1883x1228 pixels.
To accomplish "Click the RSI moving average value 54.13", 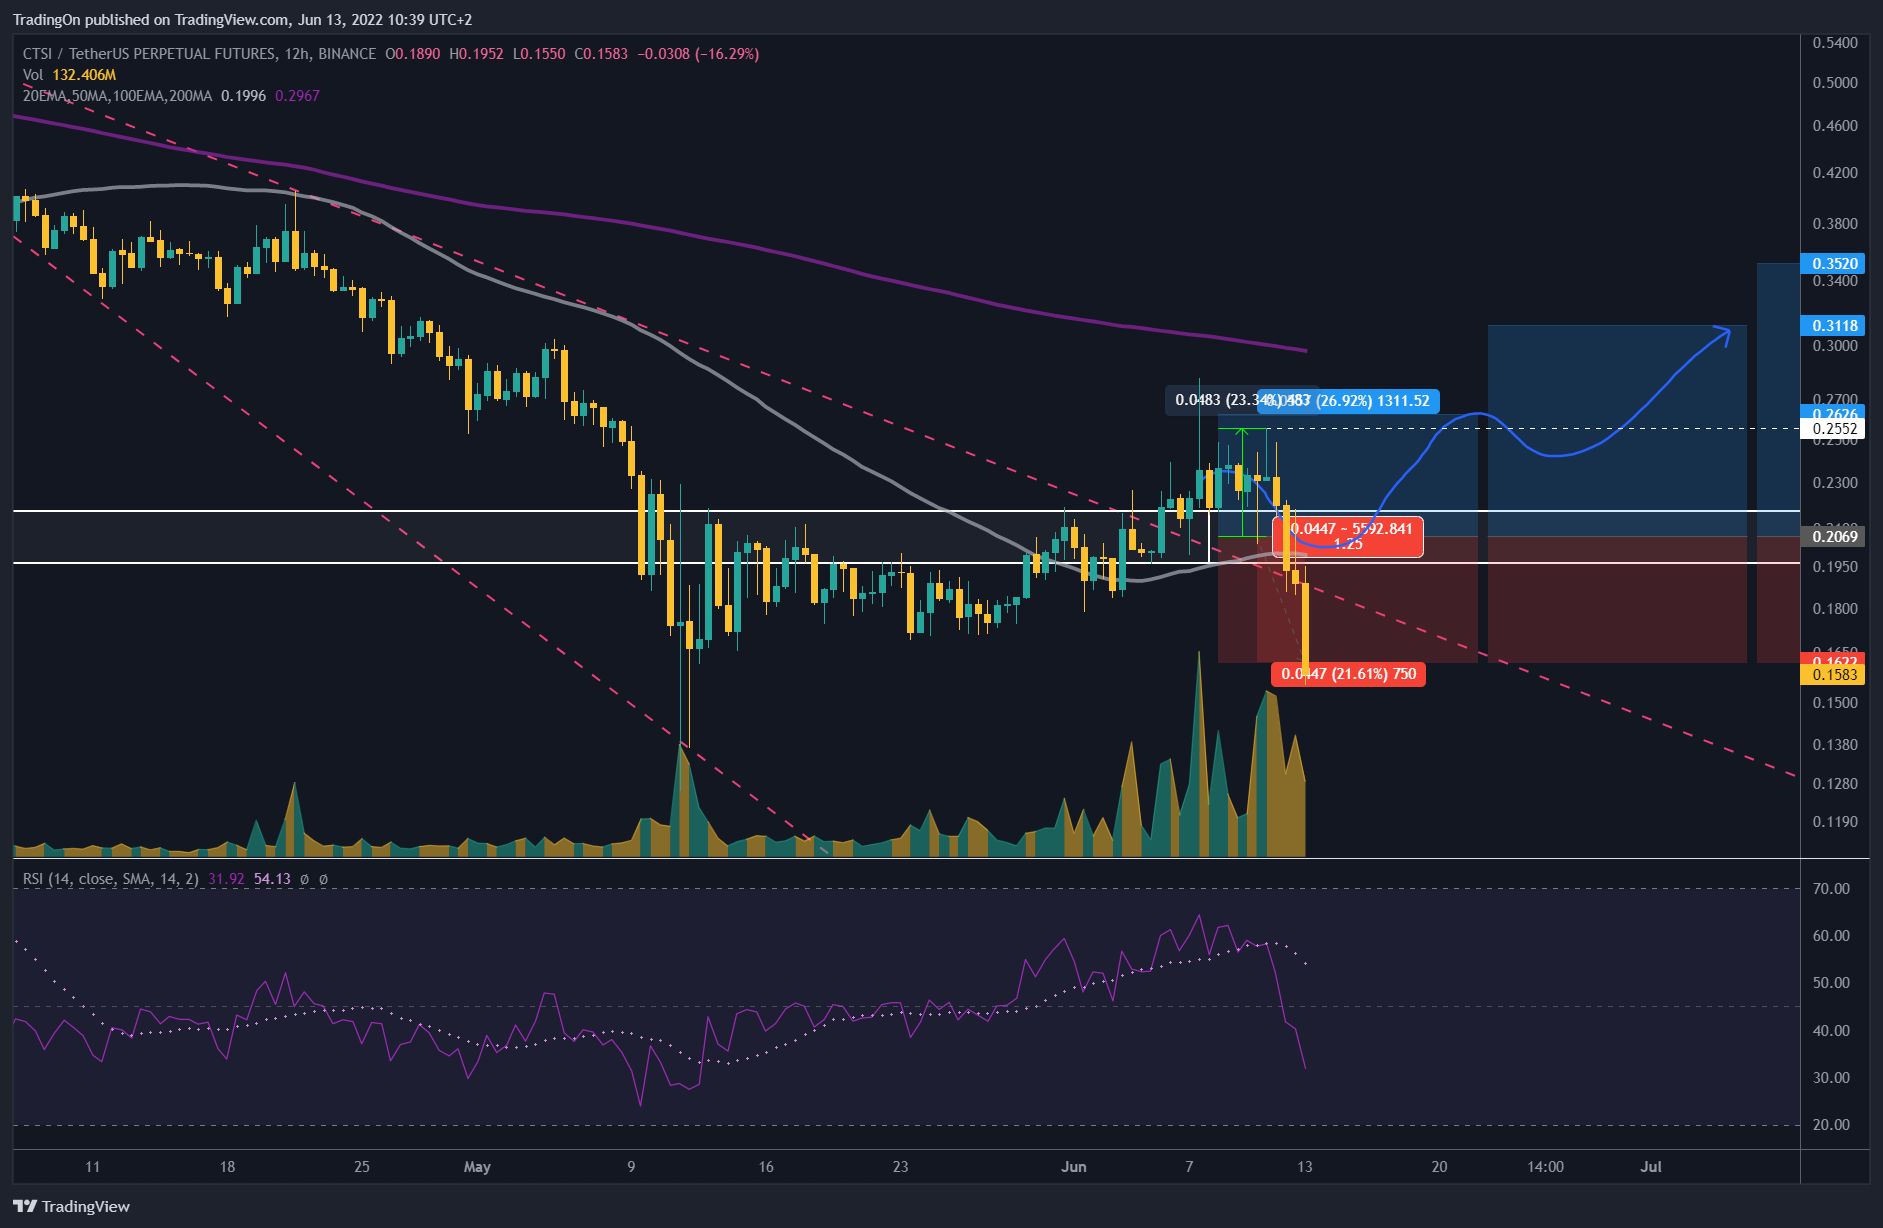I will pyautogui.click(x=272, y=879).
